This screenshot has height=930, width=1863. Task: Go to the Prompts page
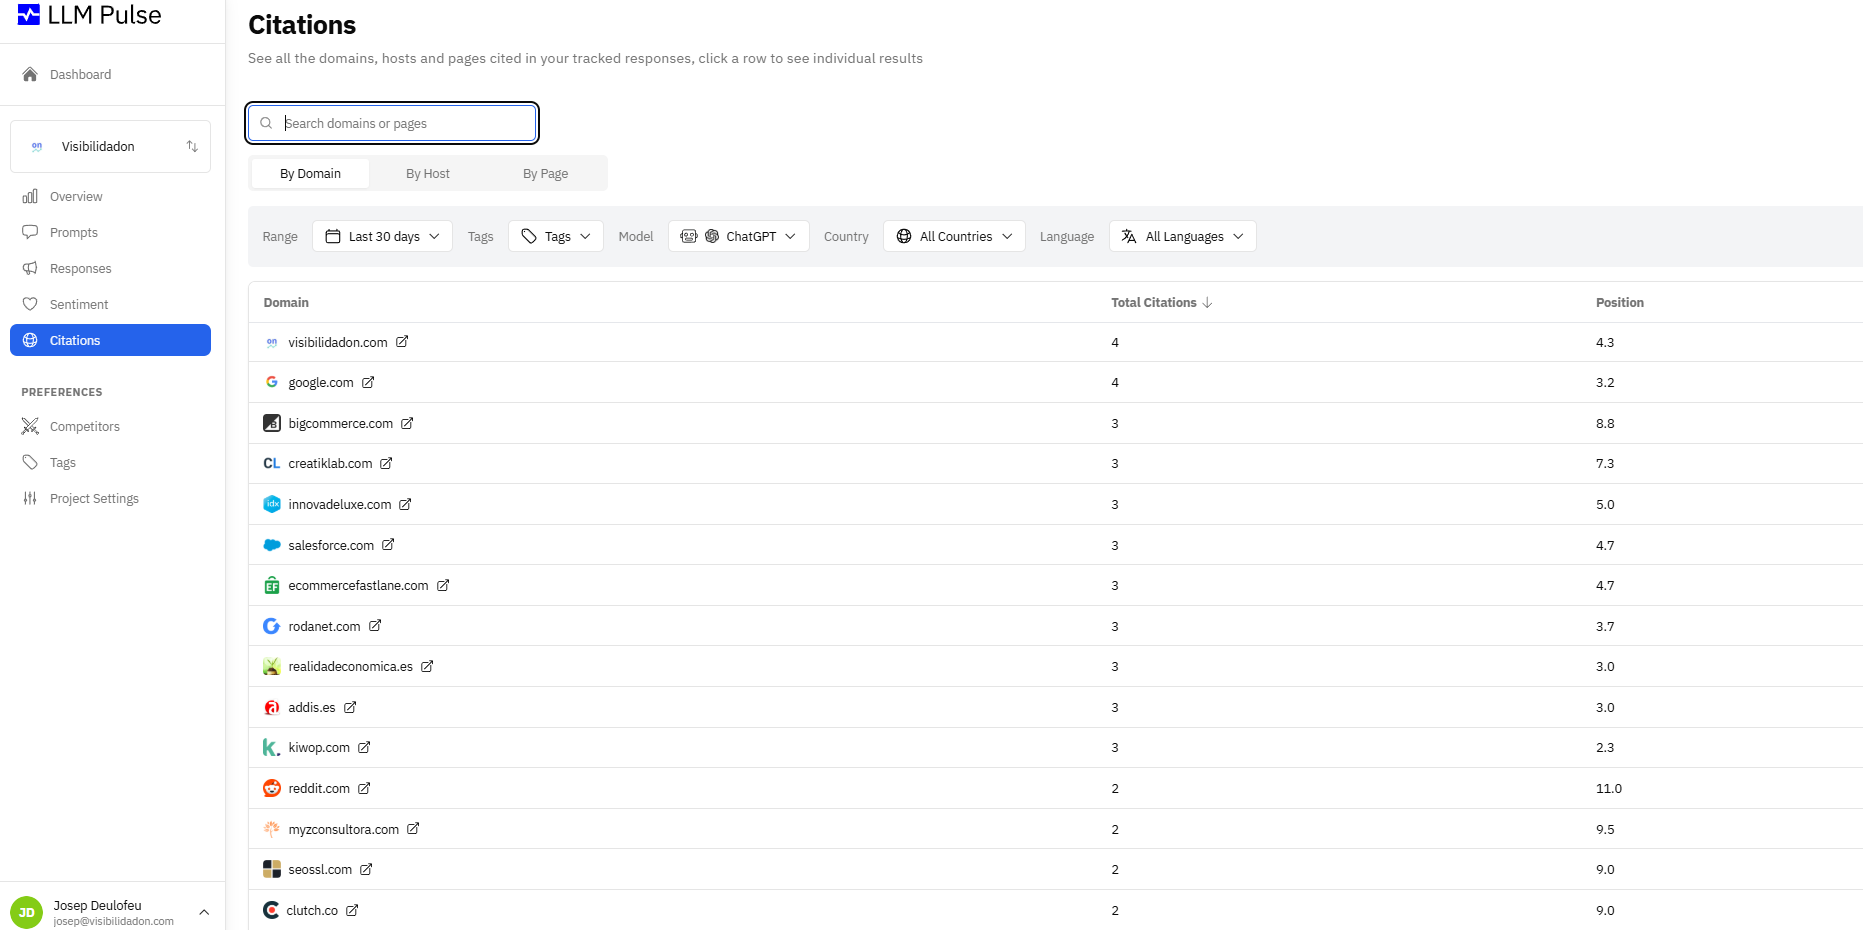point(74,233)
